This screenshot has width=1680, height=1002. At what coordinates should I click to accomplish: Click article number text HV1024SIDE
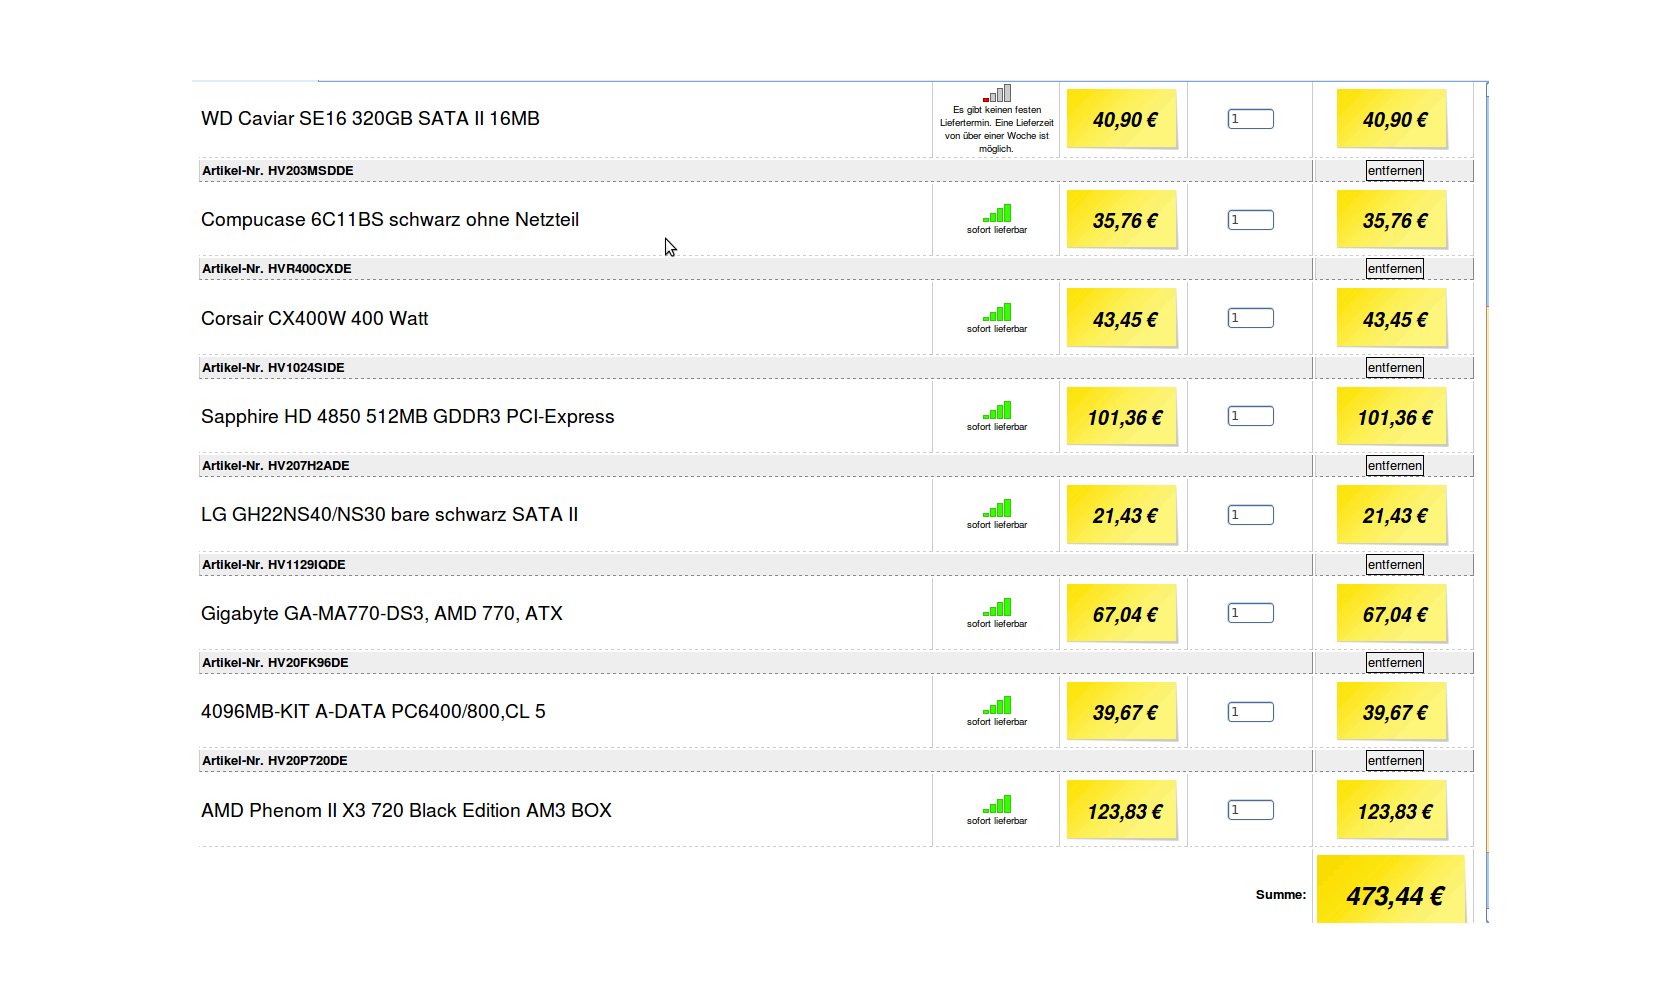(x=306, y=368)
